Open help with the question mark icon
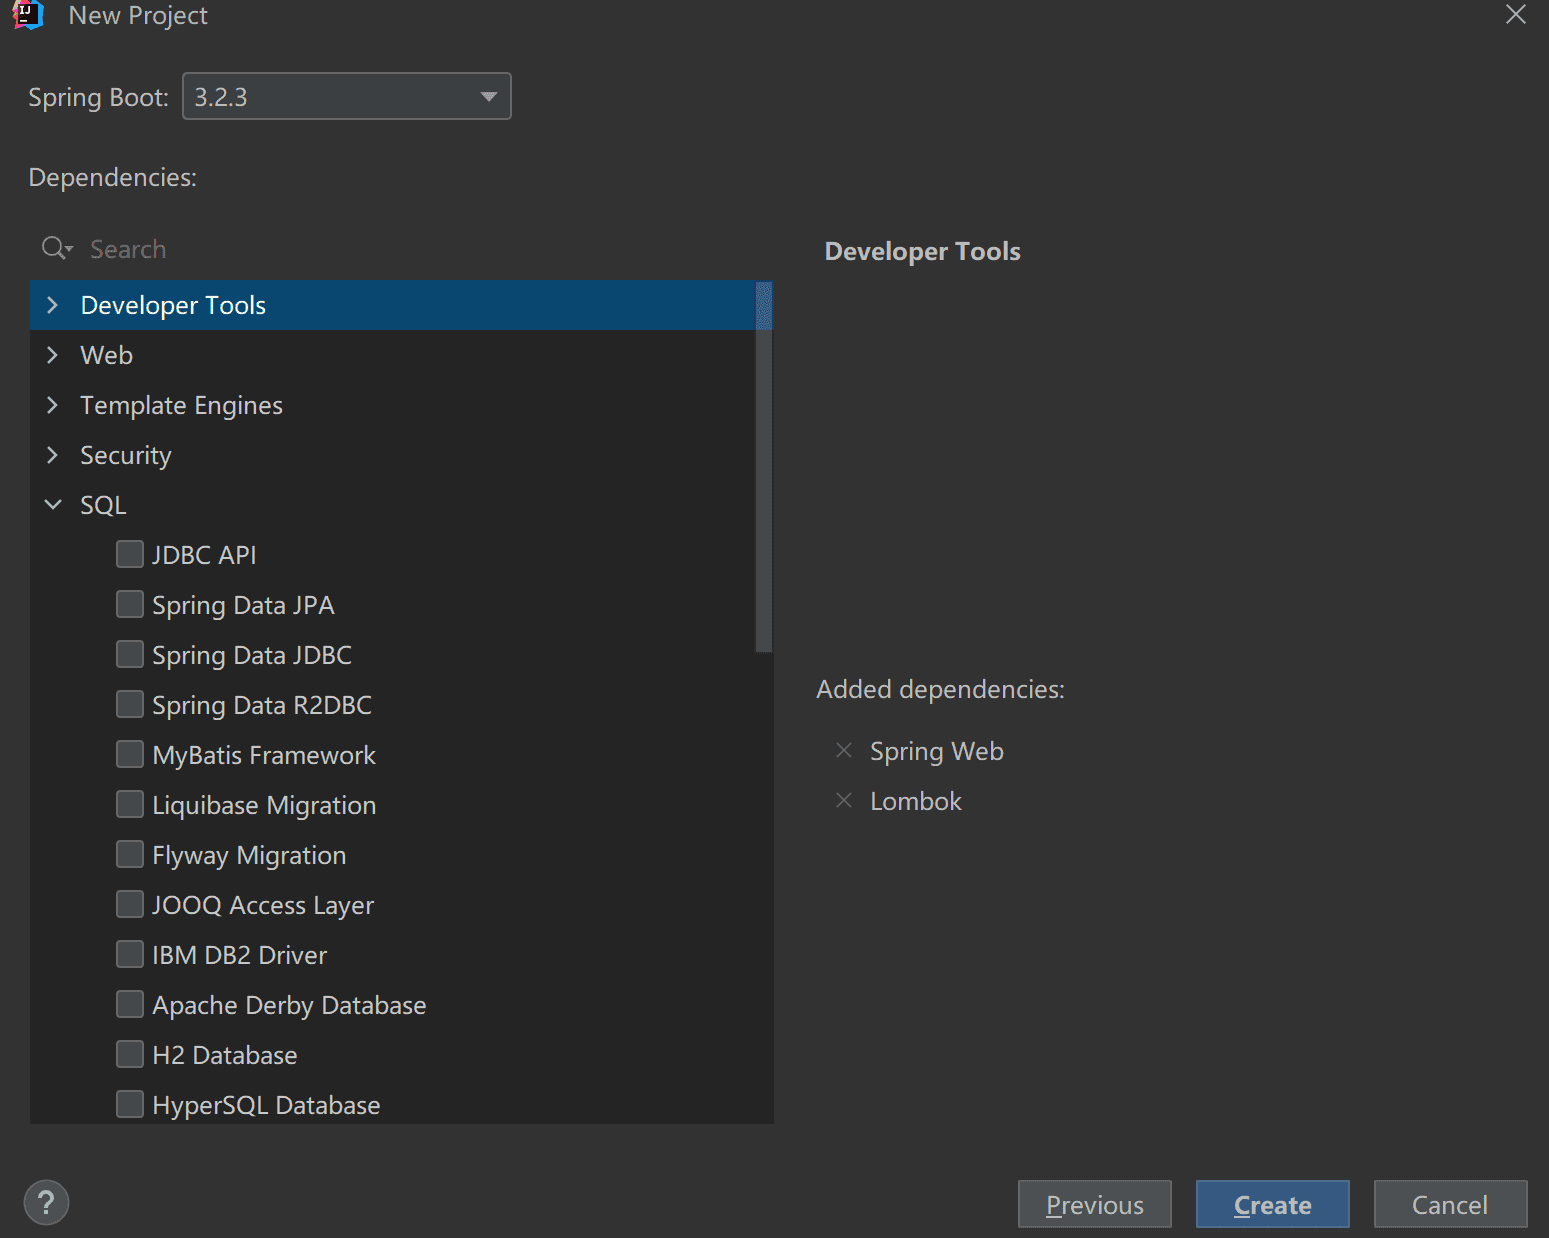Image resolution: width=1549 pixels, height=1238 pixels. [x=46, y=1202]
